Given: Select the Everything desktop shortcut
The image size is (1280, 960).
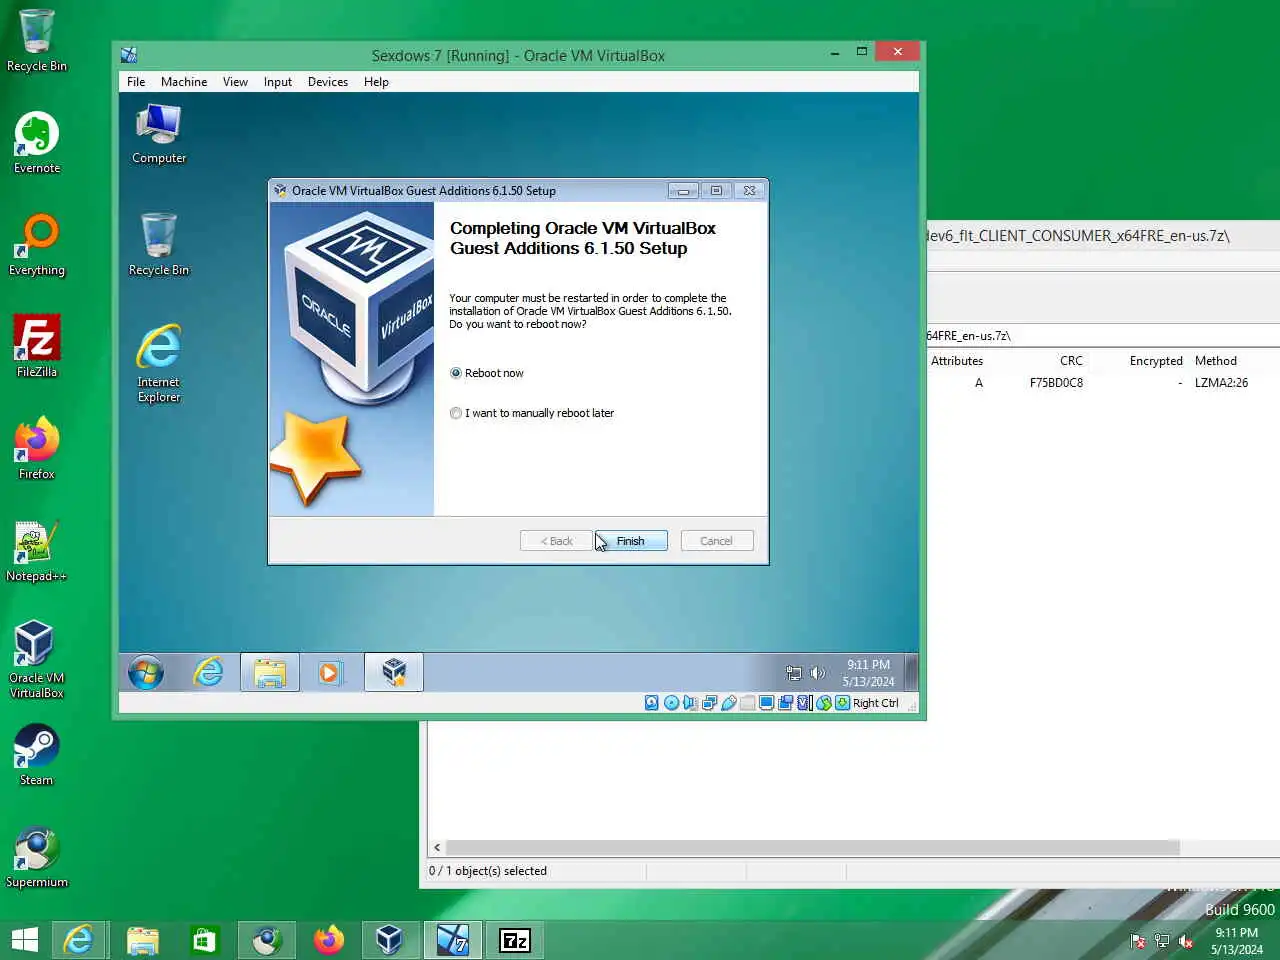Looking at the screenshot, I should pos(37,245).
